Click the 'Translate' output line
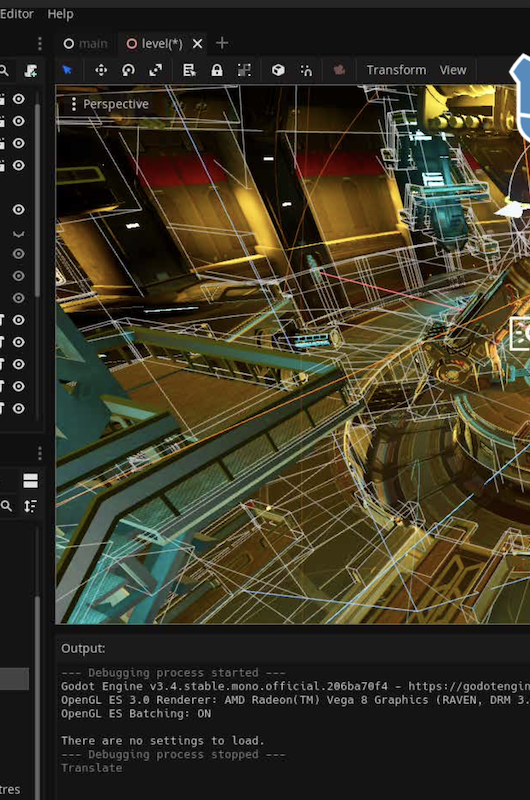Image resolution: width=530 pixels, height=800 pixels. [91, 768]
